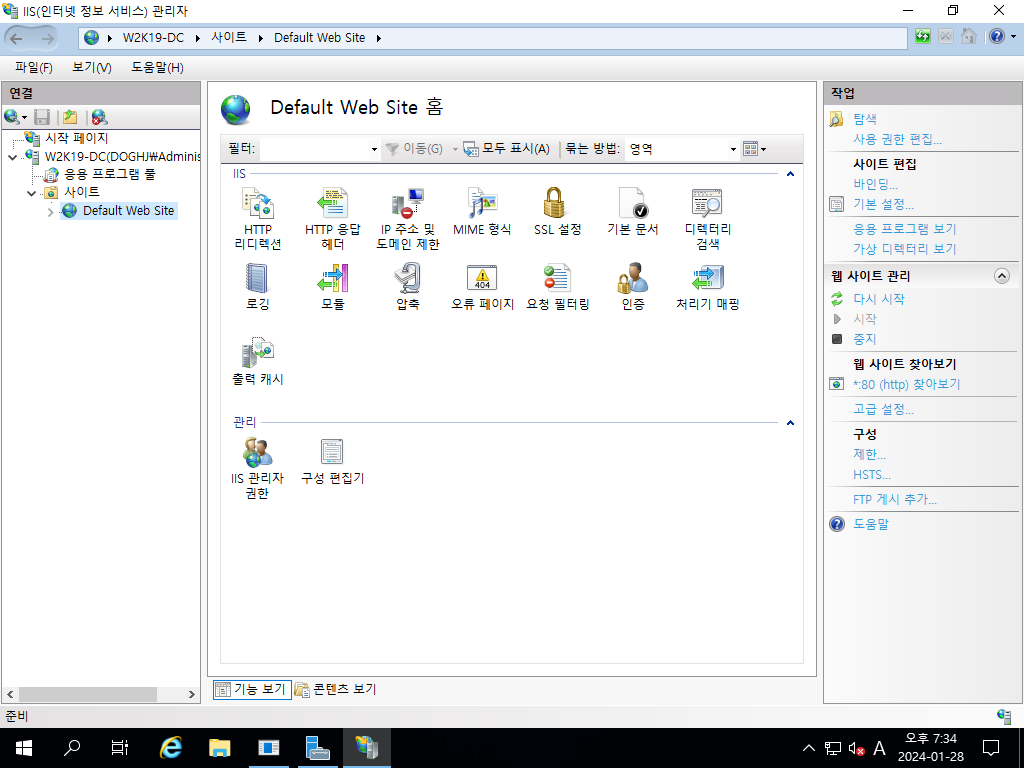
Task: Open the 기본 설정 link
Action: click(883, 204)
